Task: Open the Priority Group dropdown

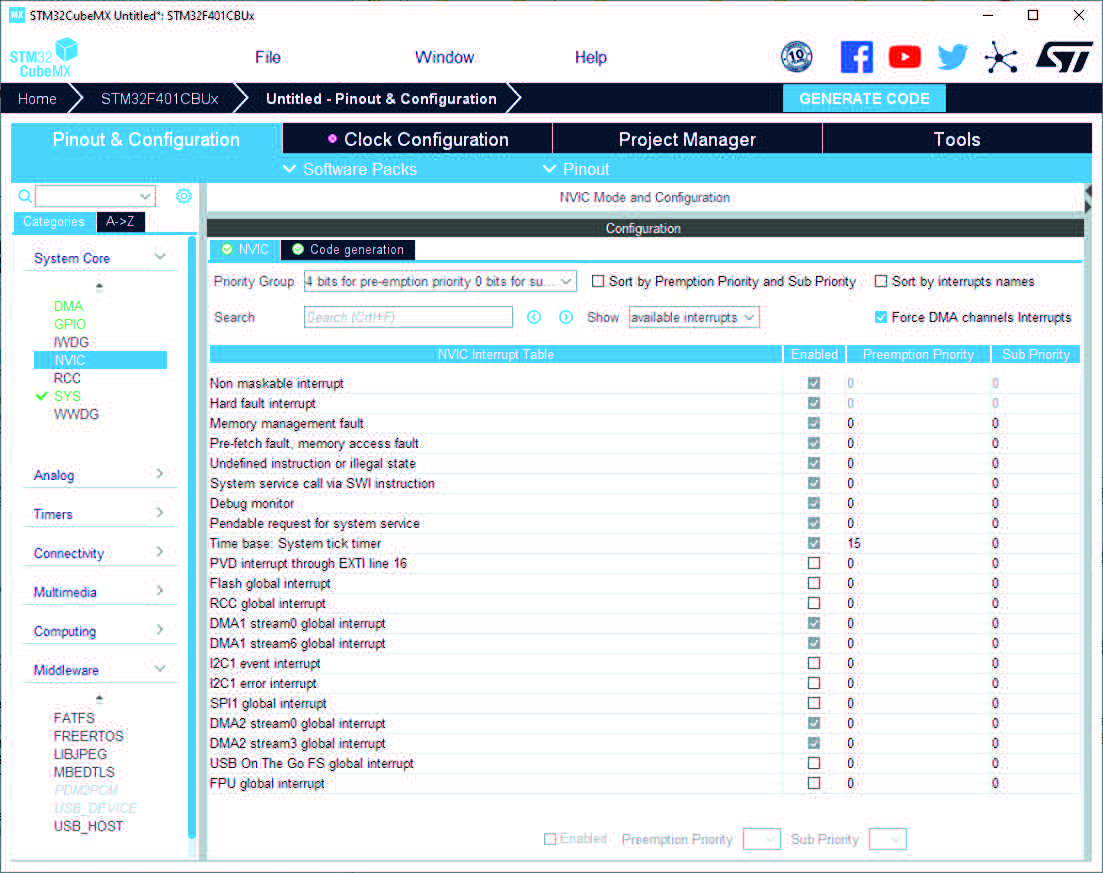Action: click(x=440, y=281)
